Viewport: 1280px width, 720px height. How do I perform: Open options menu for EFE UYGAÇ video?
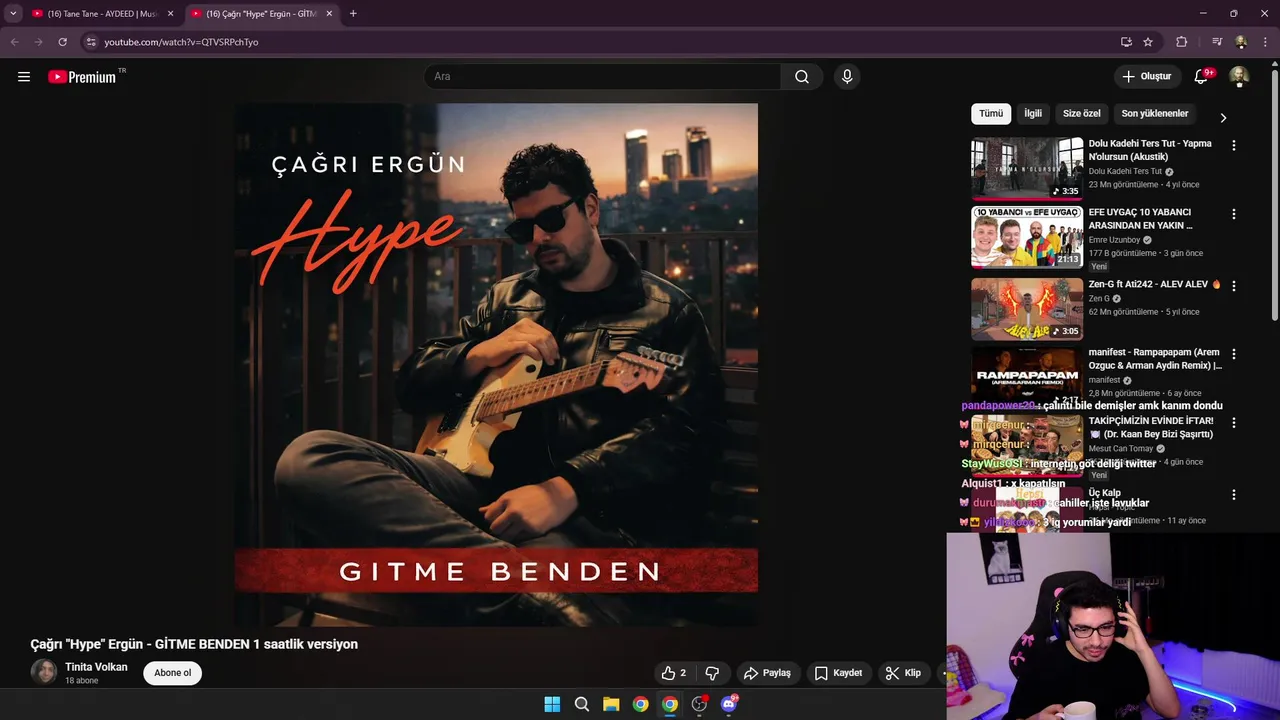[x=1233, y=215]
